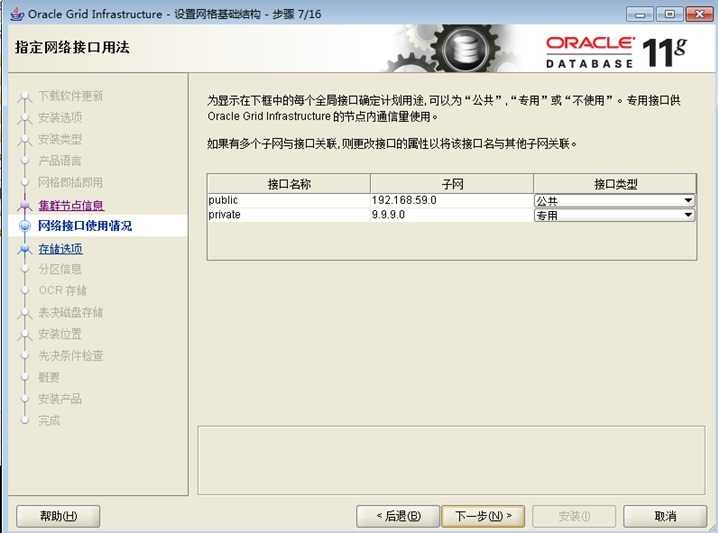Click the Java icon in the title bar
The width and height of the screenshot is (718, 533).
tap(17, 14)
